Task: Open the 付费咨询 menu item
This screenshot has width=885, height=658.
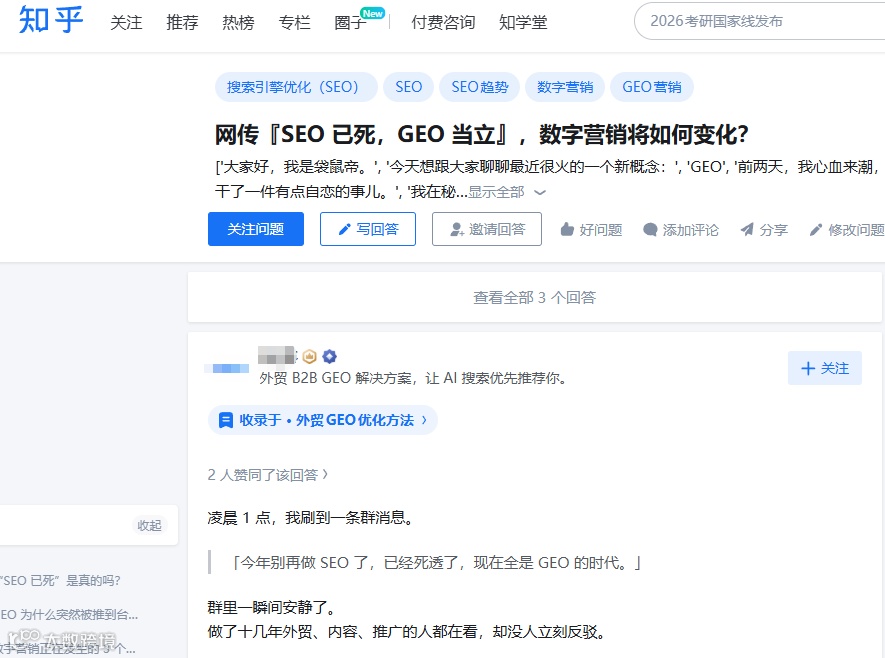Action: coord(443,23)
